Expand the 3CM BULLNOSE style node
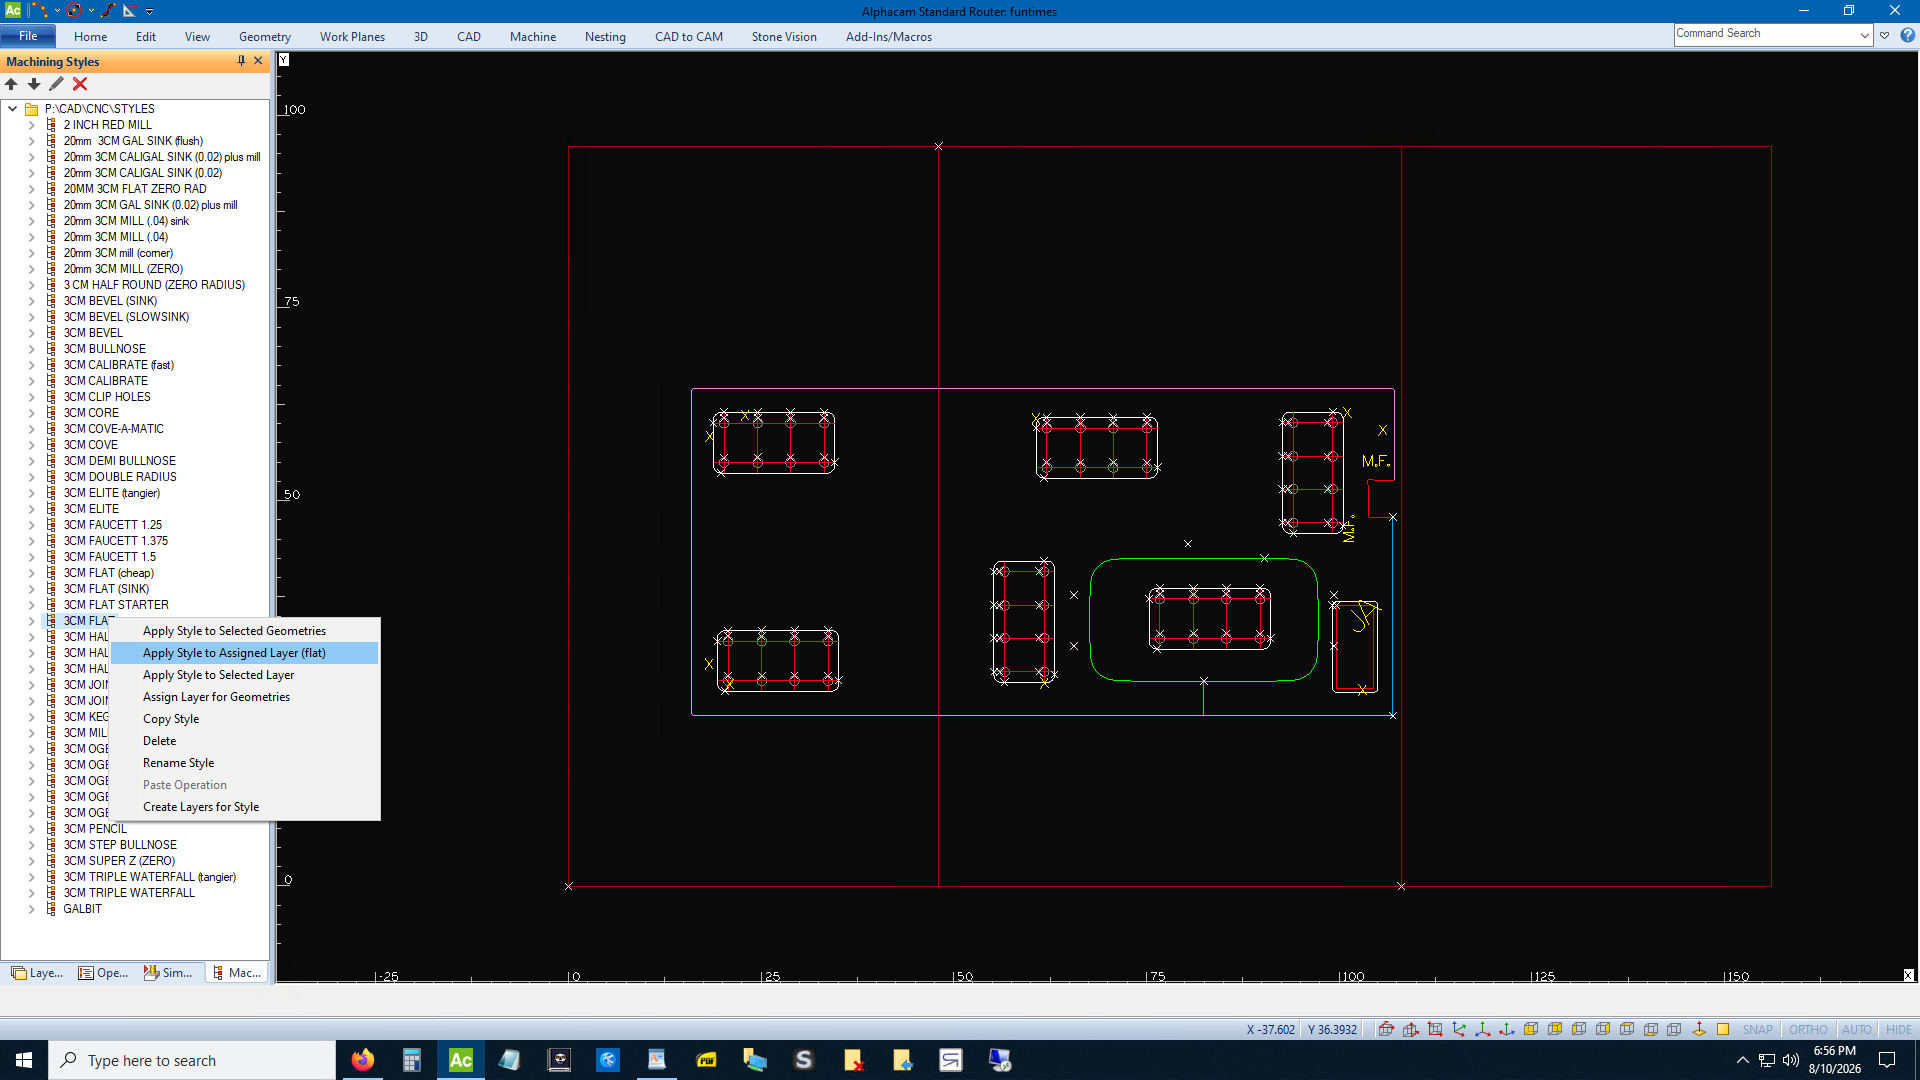The height and width of the screenshot is (1080, 1920). point(31,349)
